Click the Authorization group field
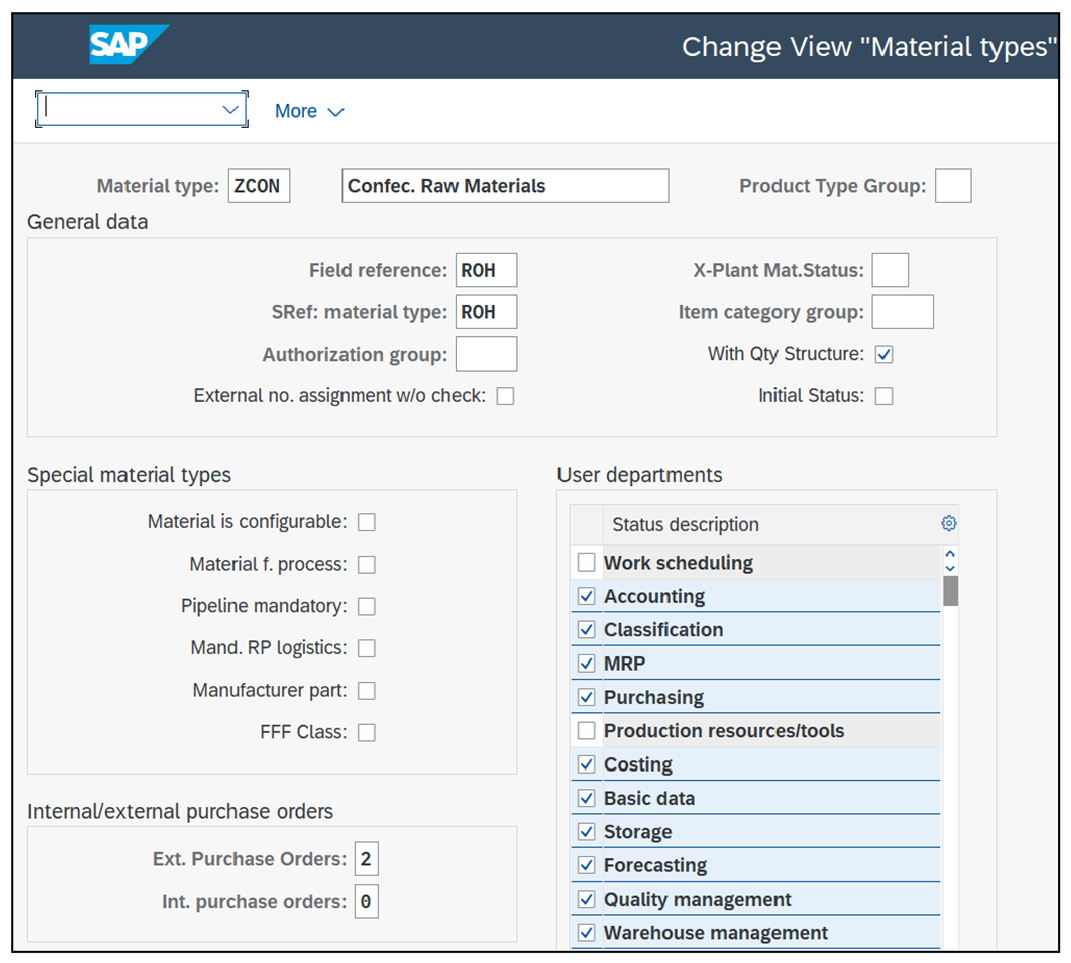 coord(486,353)
